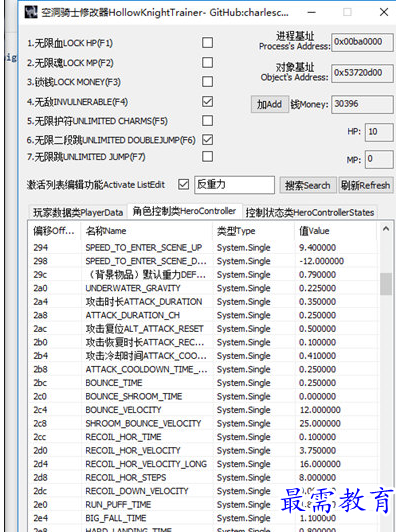The image size is (402, 532).
Task: Select the RECOIL_HOR_VELOCITY_LONG row
Action: (203, 464)
